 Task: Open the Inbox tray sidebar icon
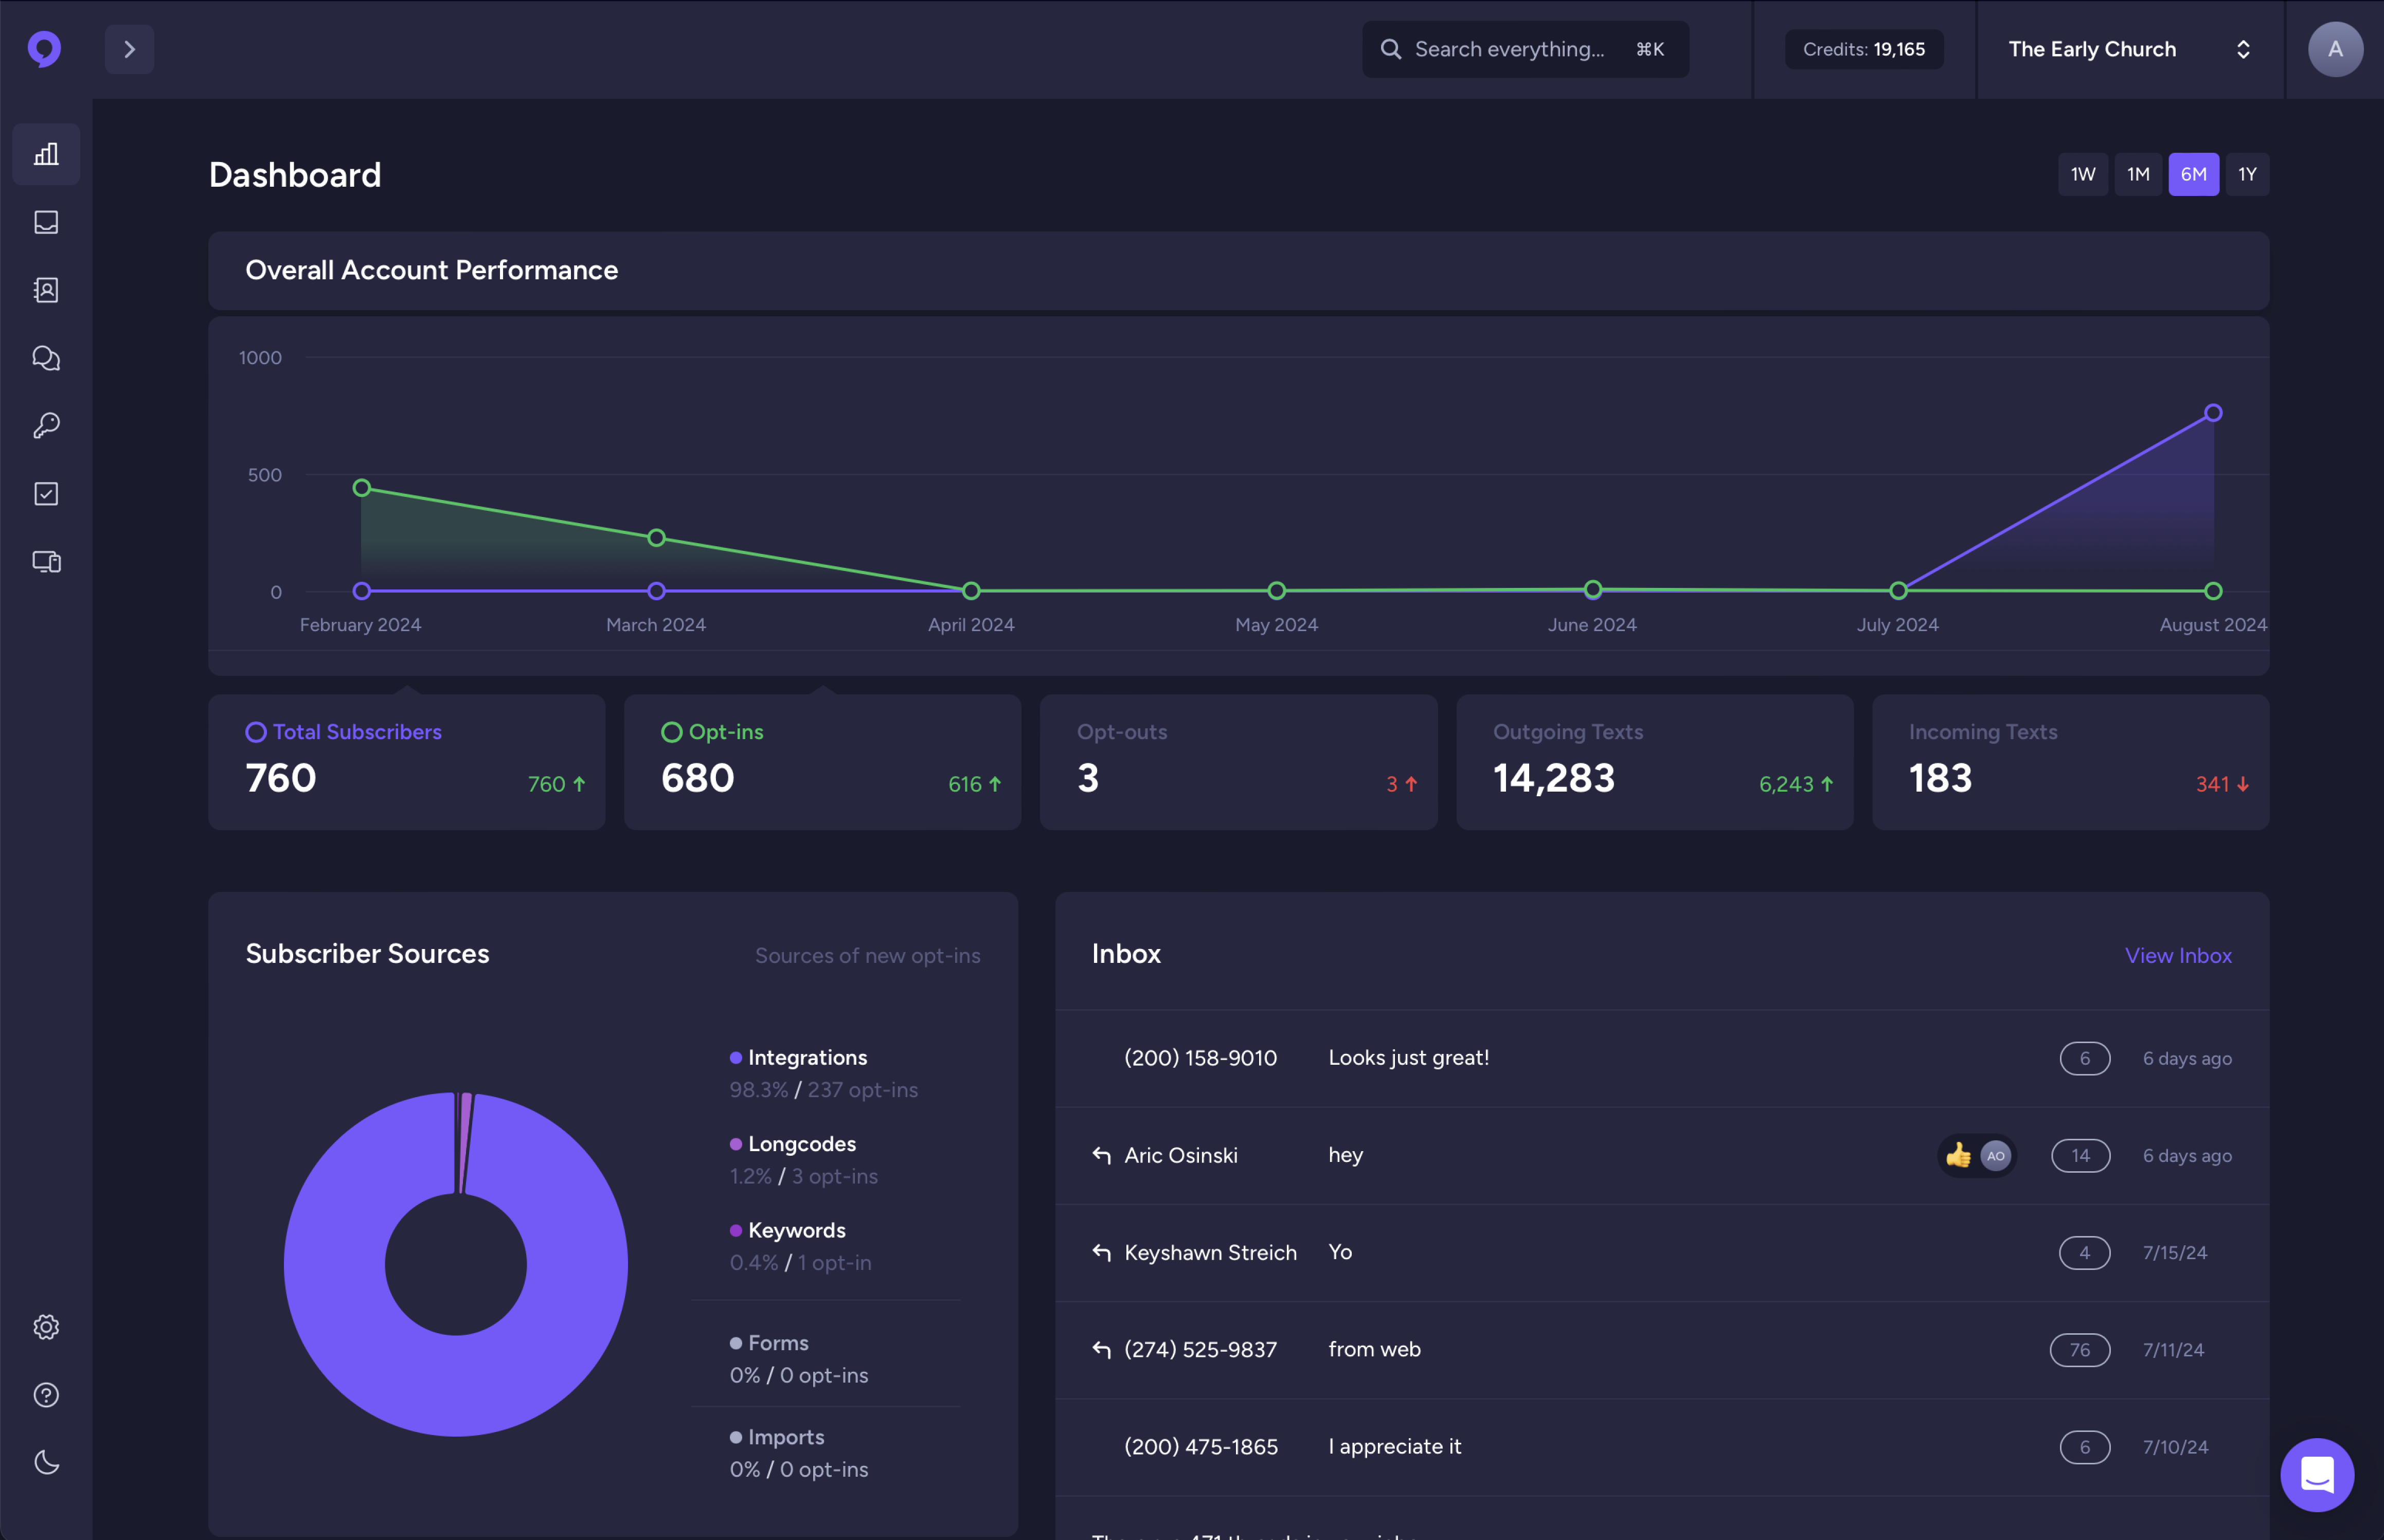point(46,222)
